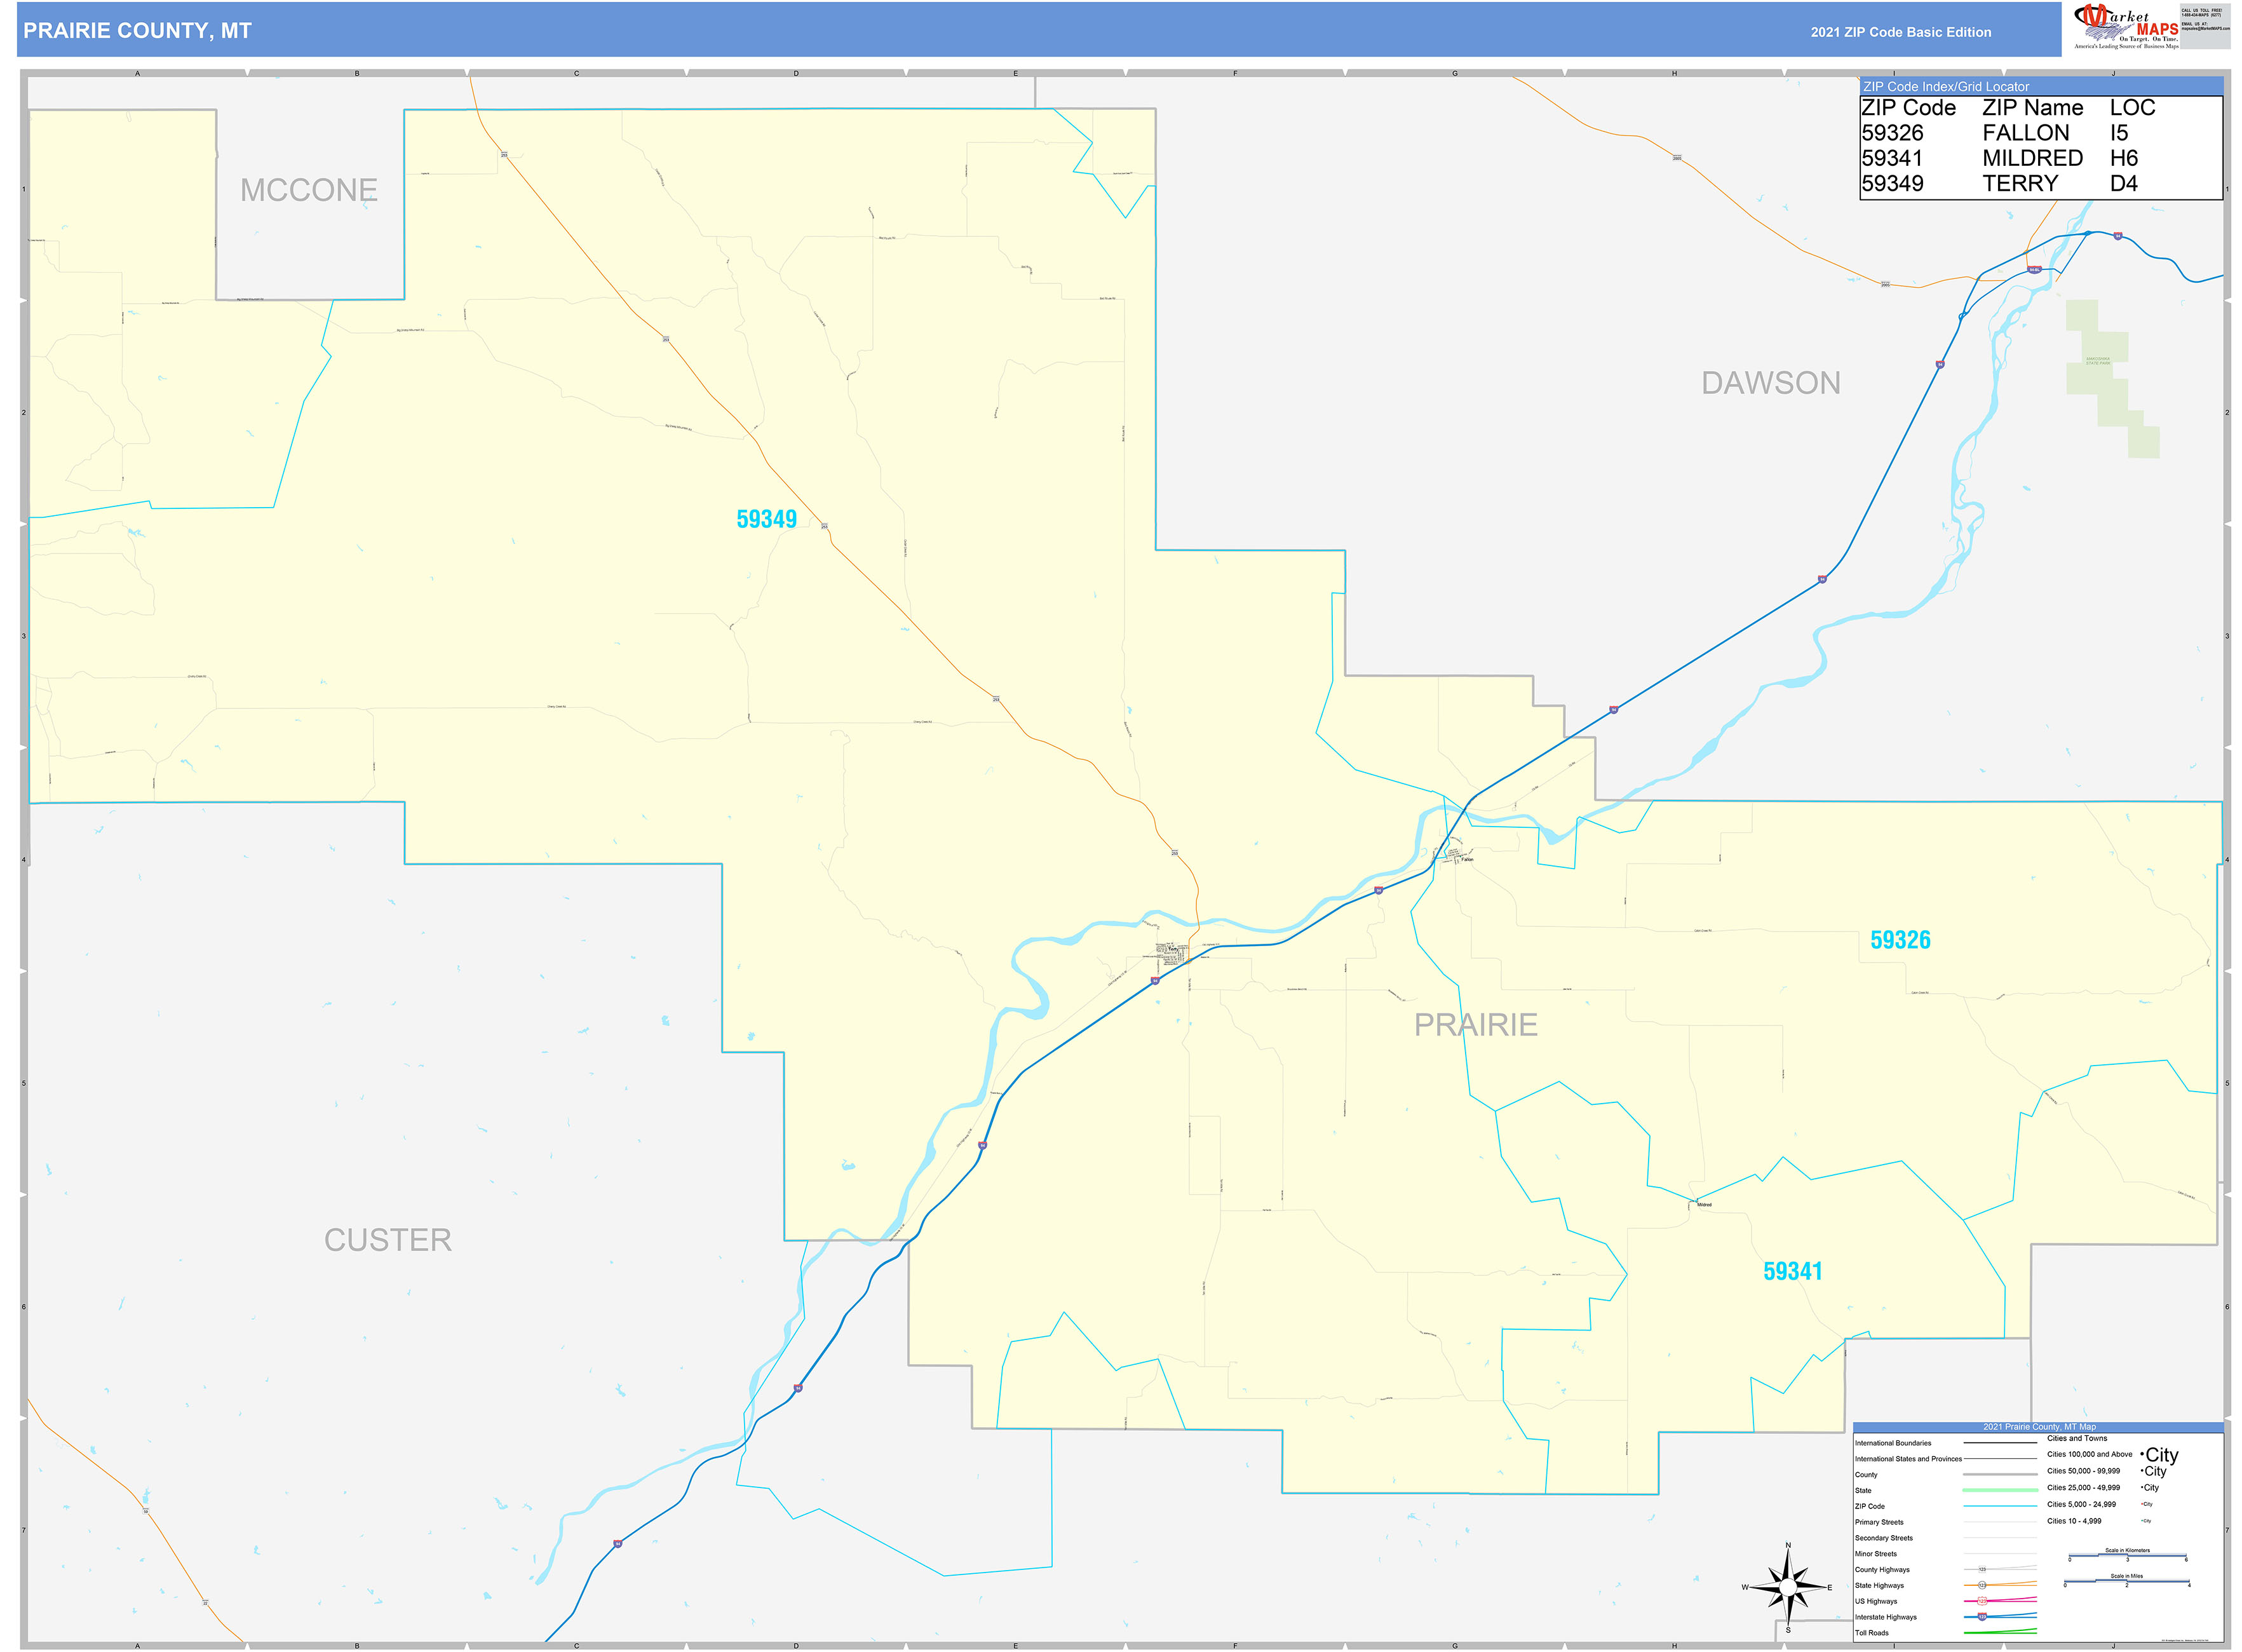Click Cities 100,000 and Above legend entry
The image size is (2242, 1652).
click(2090, 1455)
